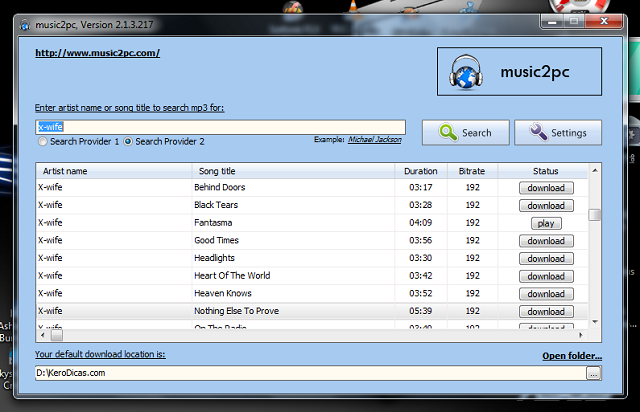Click the horizontal scroll left arrow

click(x=42, y=335)
